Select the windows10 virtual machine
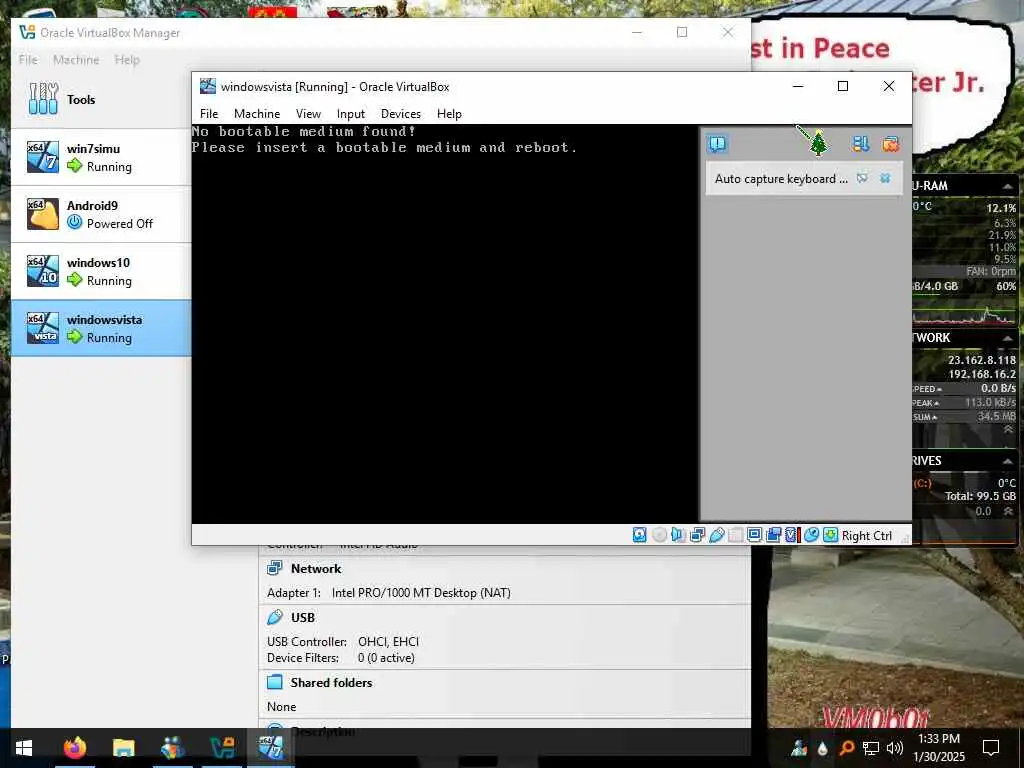Screen dimensions: 1024x768 pyautogui.click(x=101, y=271)
